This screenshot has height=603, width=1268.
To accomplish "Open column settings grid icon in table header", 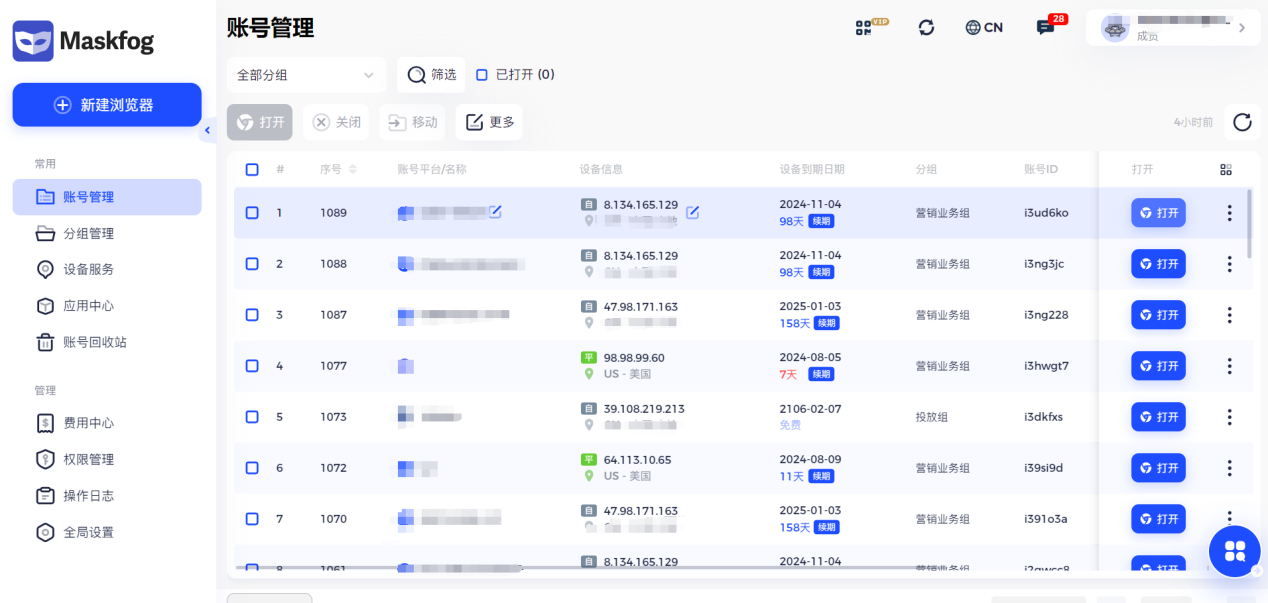I will point(1225,170).
